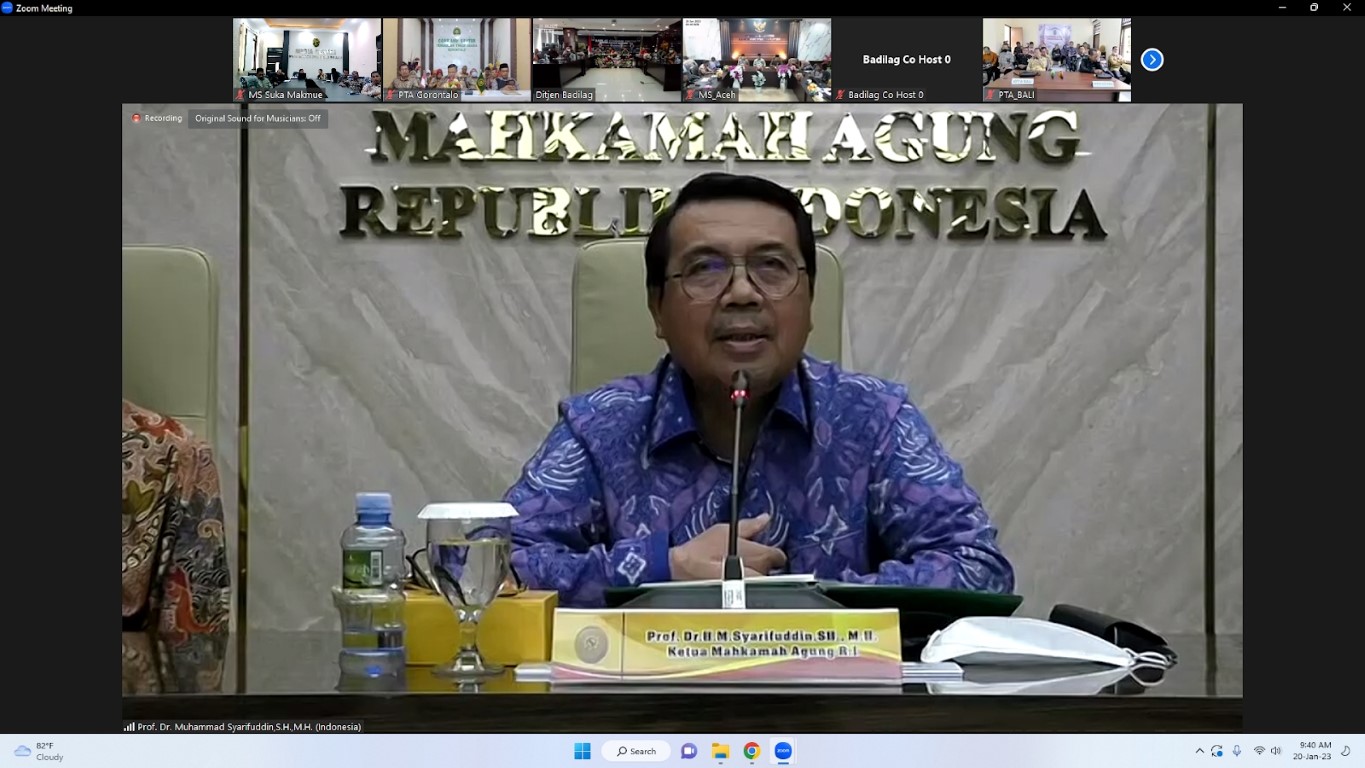
Task: Open Google Chrome from the taskbar
Action: pos(752,751)
